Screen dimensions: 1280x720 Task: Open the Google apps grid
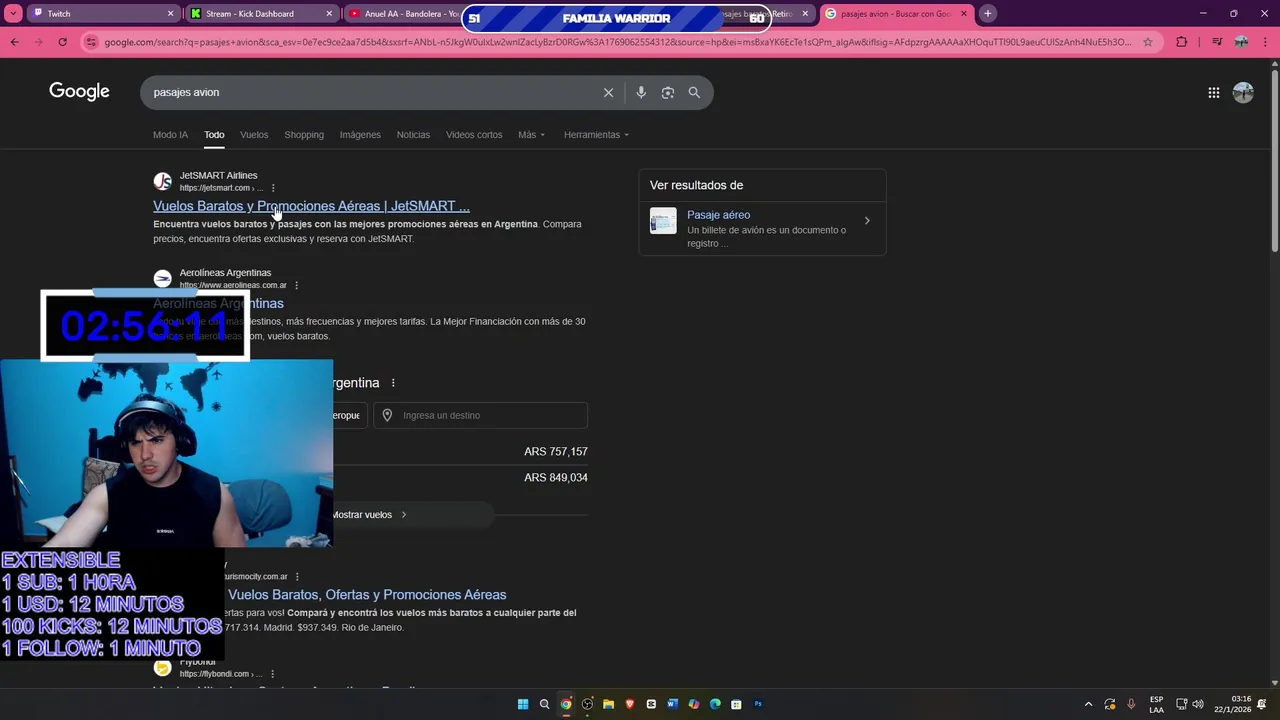[1213, 92]
